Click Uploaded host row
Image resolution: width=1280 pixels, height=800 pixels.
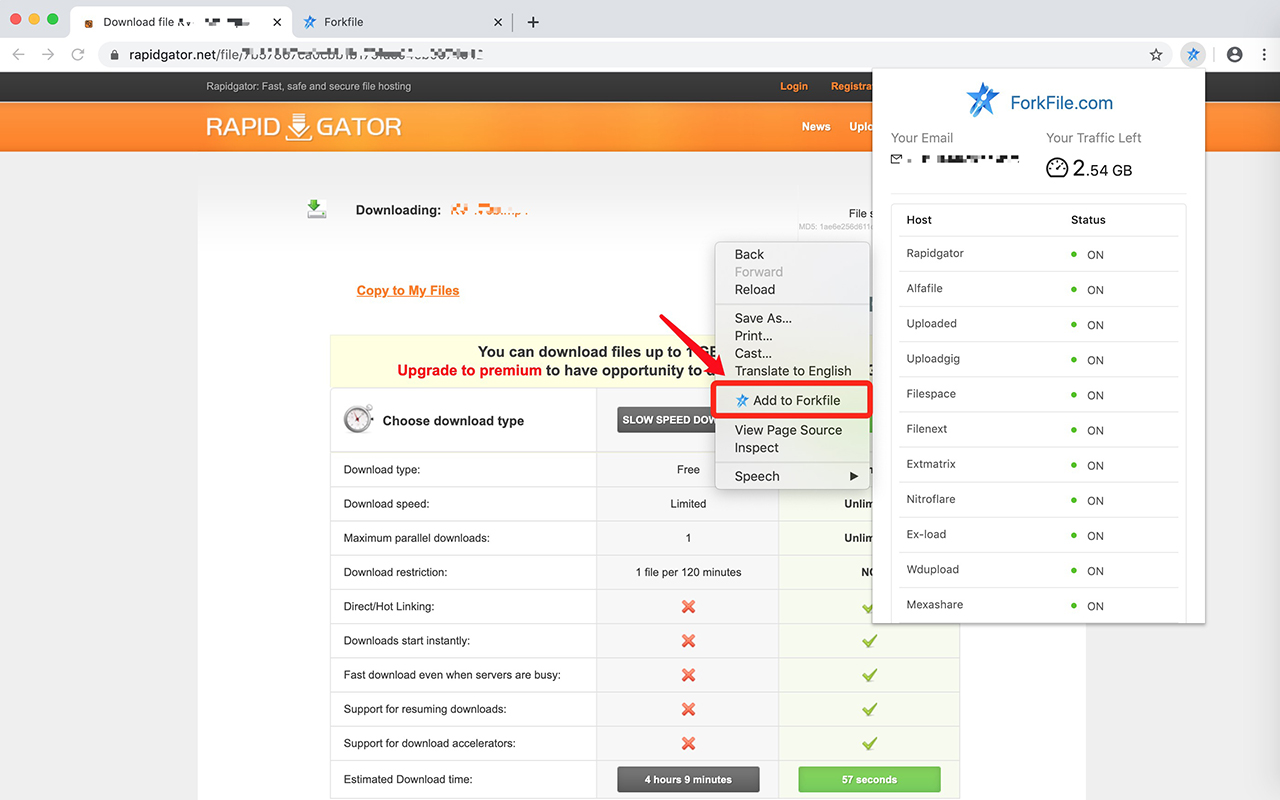[x=1038, y=324]
